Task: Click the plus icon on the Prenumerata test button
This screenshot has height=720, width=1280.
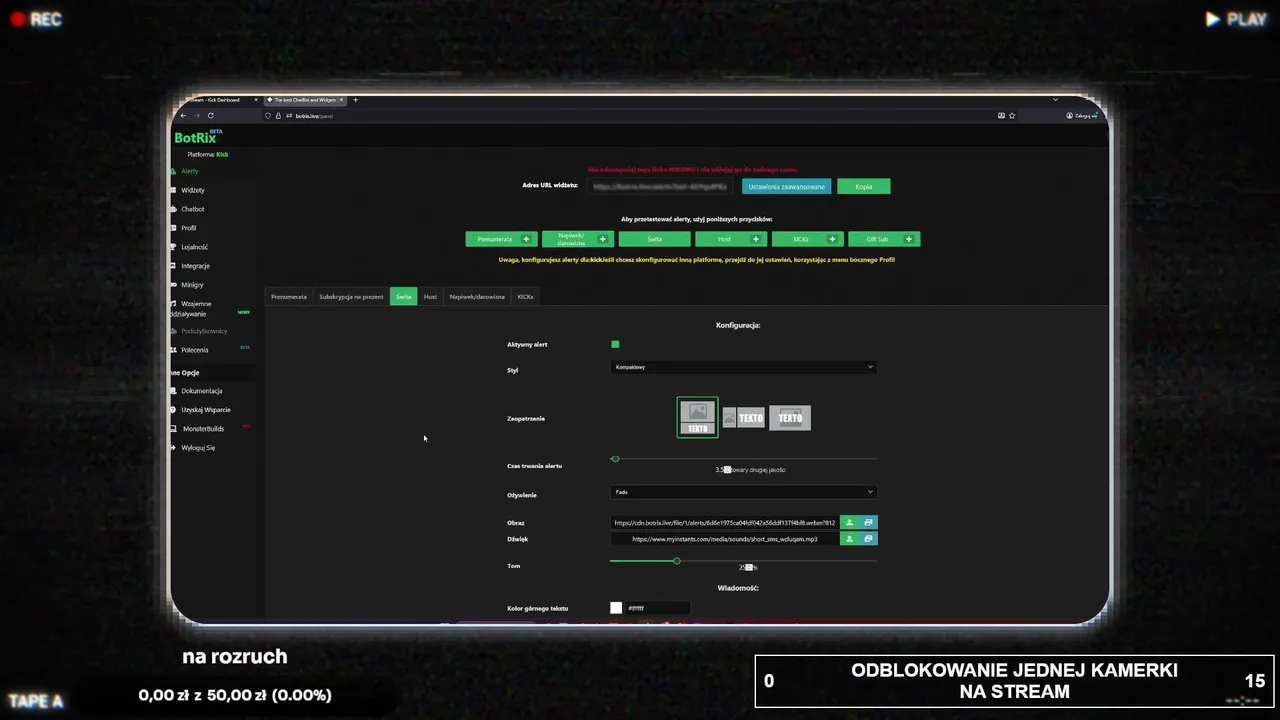Action: point(526,239)
